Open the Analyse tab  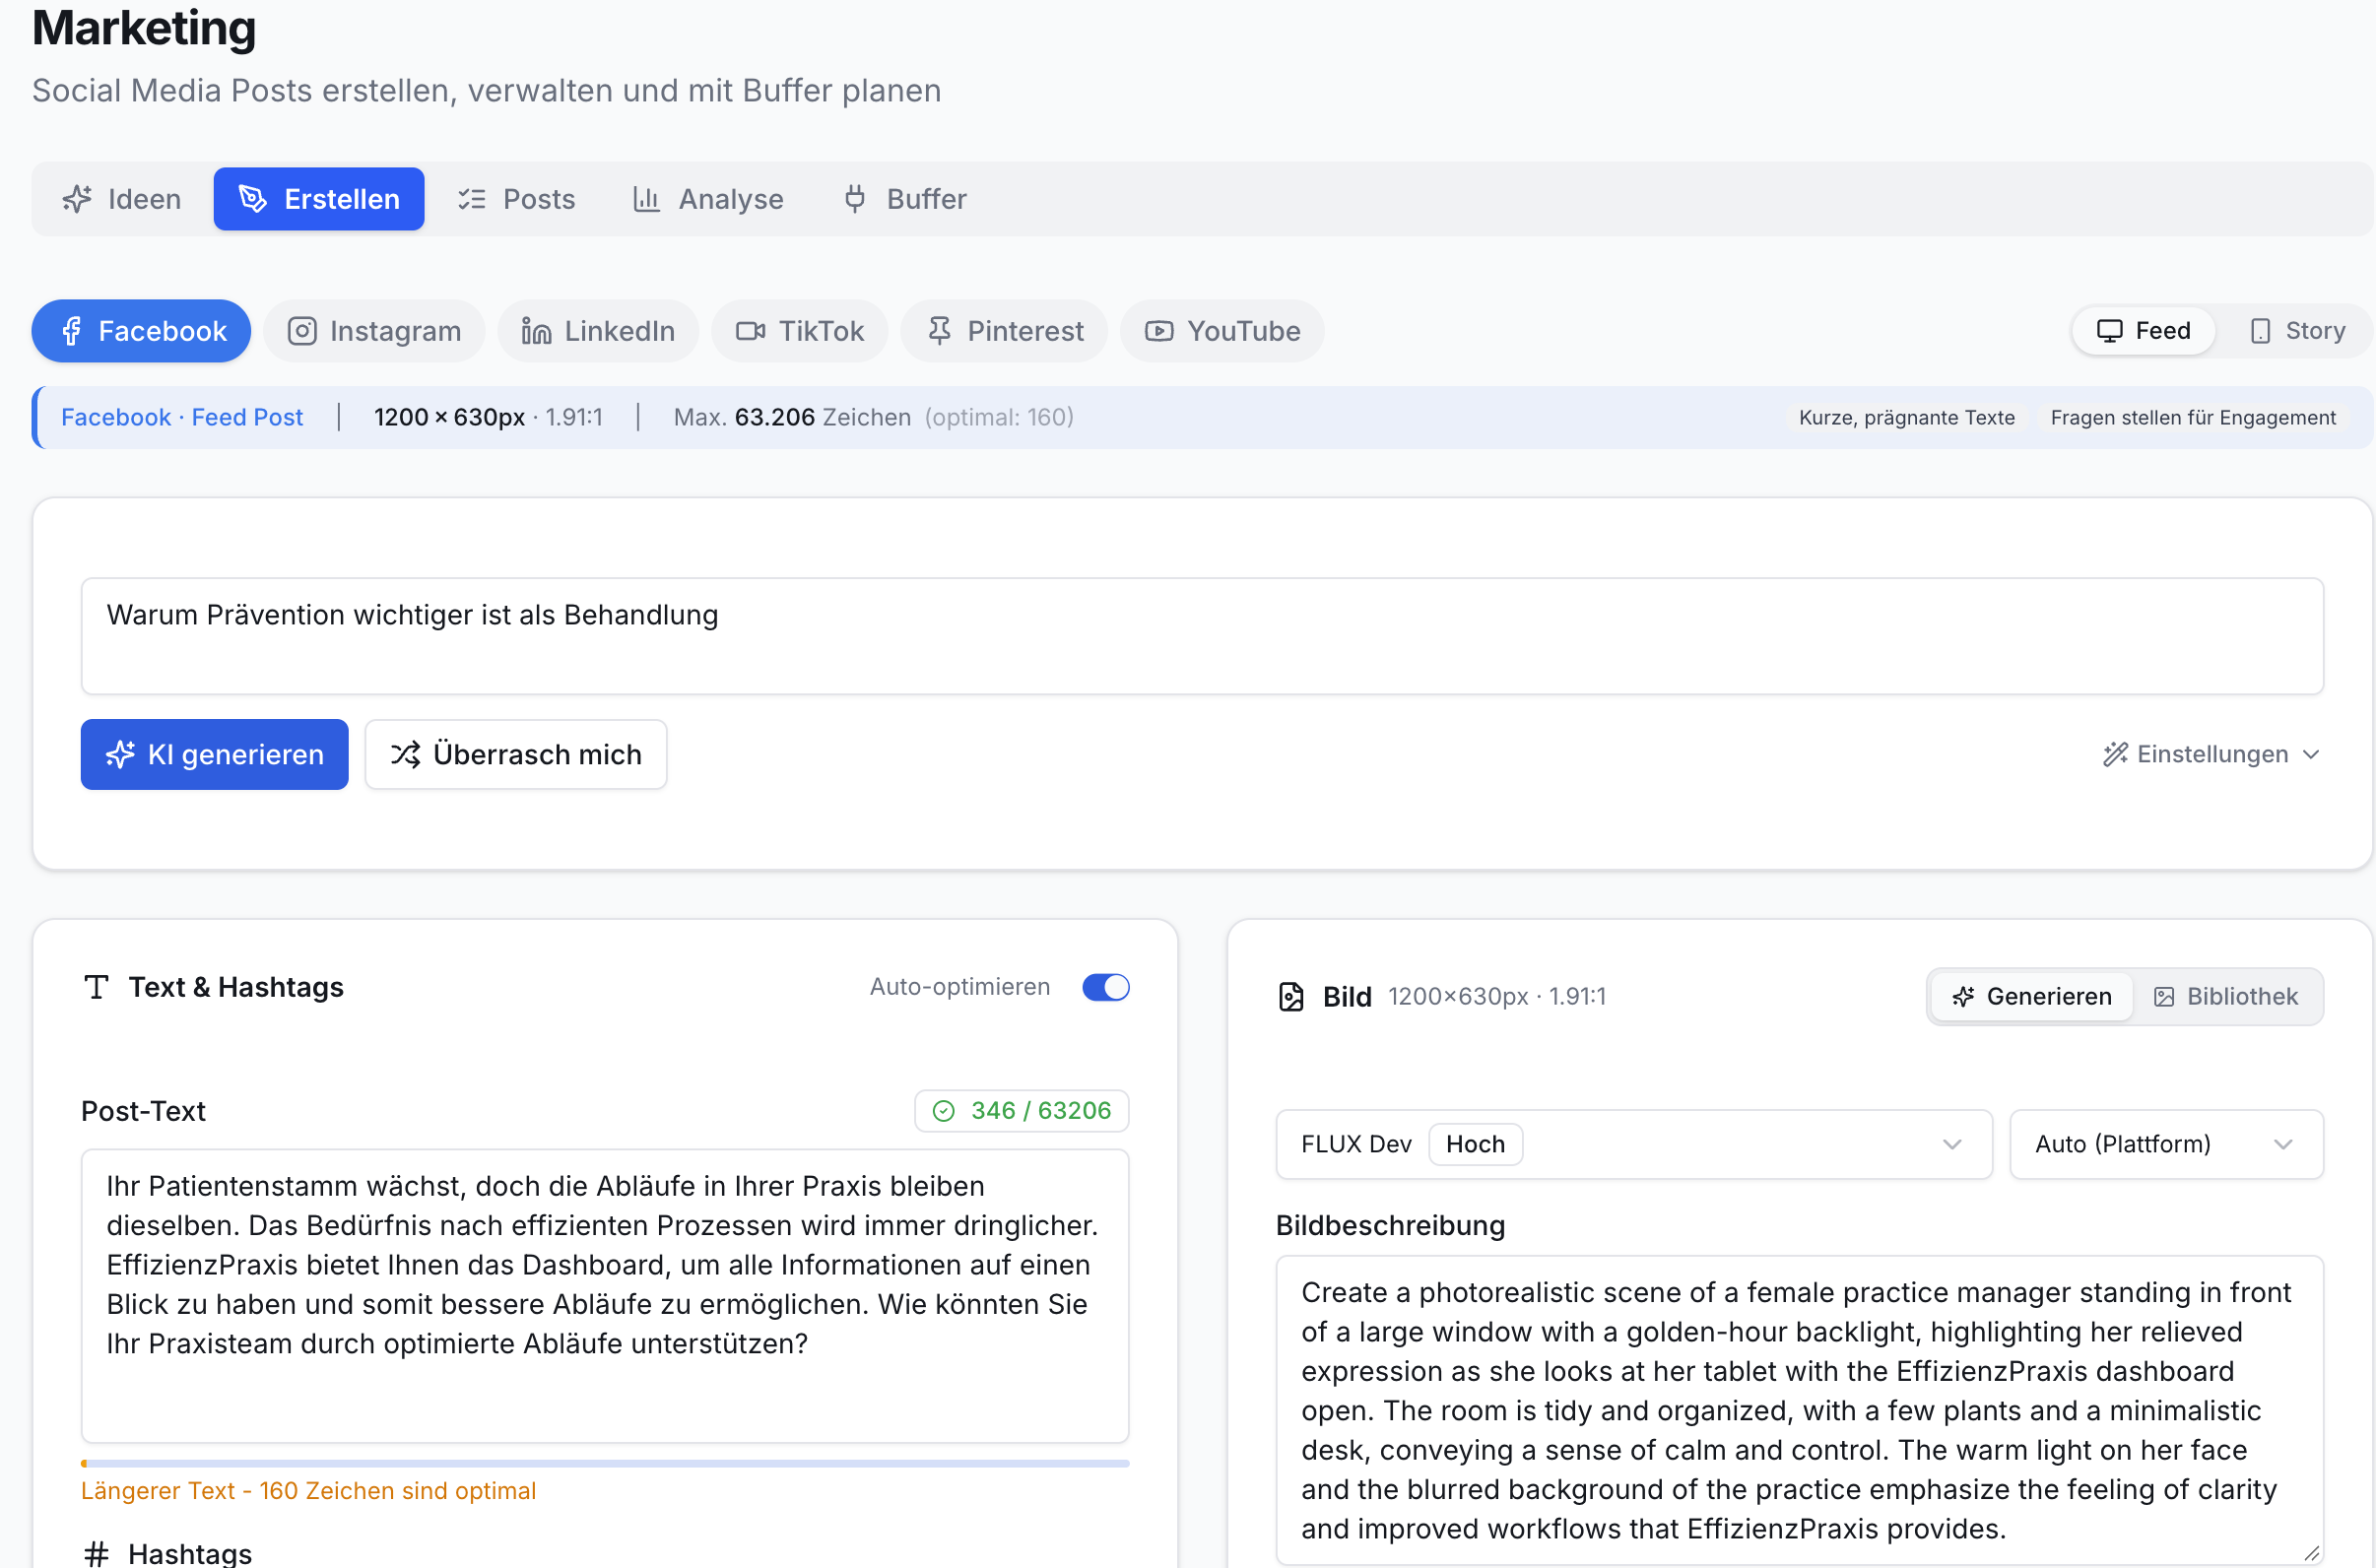[708, 199]
